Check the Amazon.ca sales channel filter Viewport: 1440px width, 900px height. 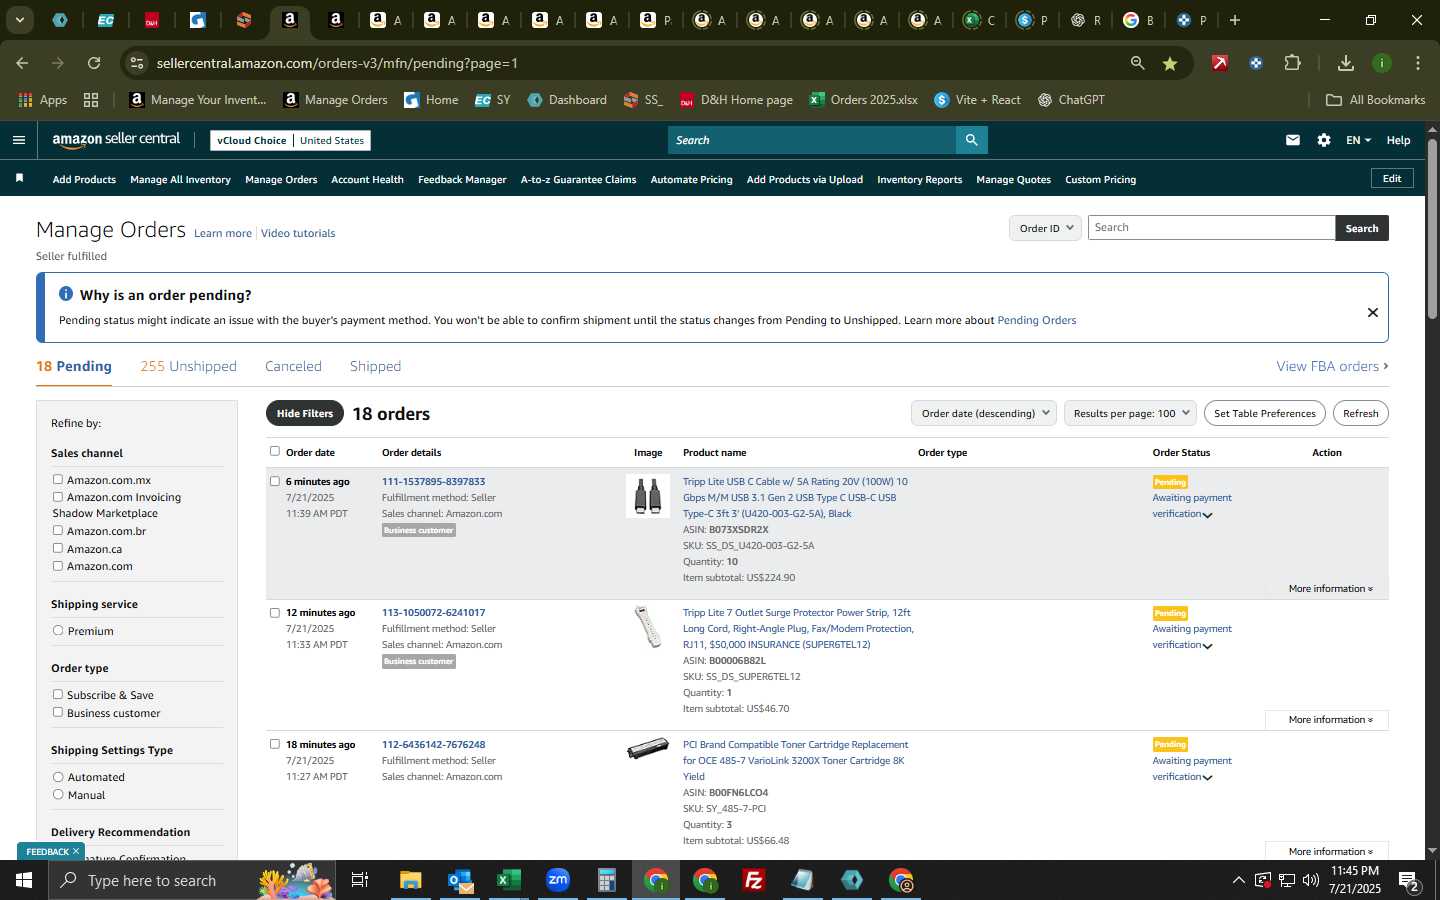point(58,548)
